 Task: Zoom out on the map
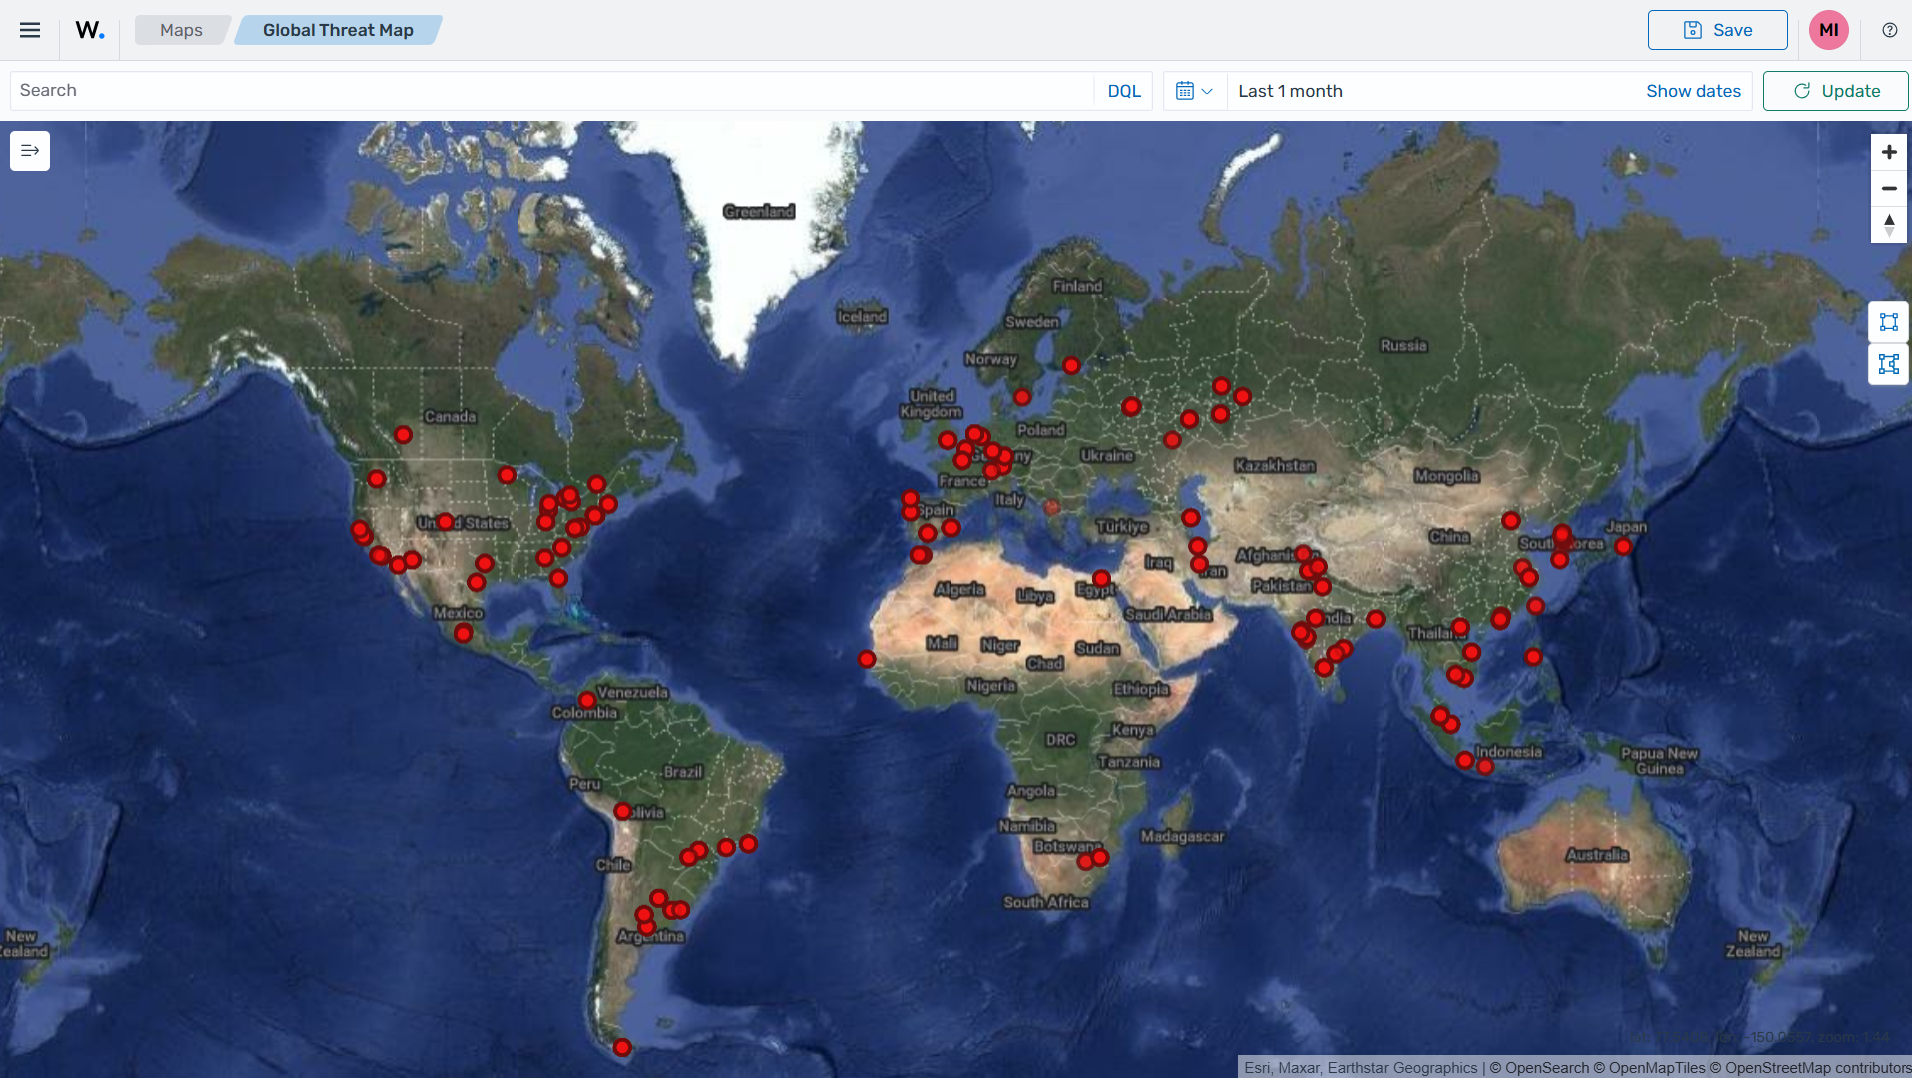click(1889, 188)
